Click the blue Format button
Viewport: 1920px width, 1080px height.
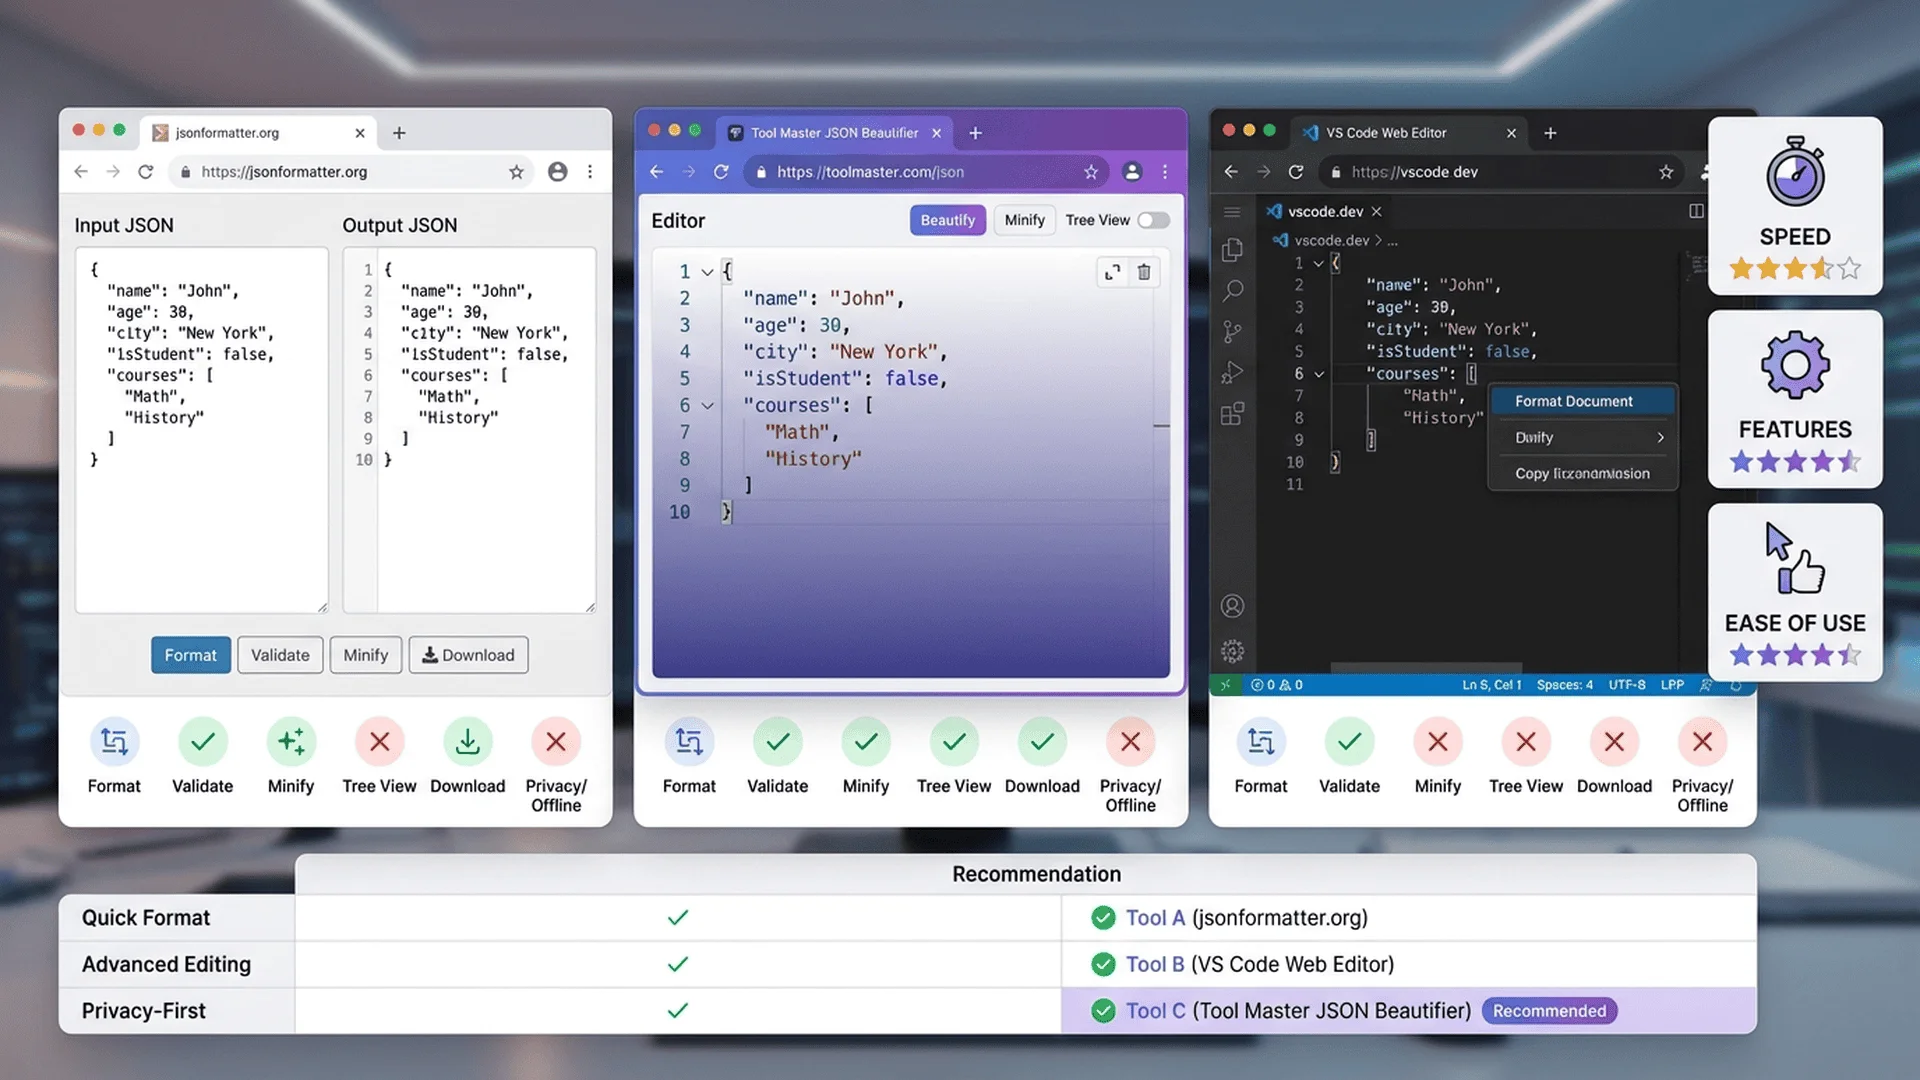click(190, 655)
